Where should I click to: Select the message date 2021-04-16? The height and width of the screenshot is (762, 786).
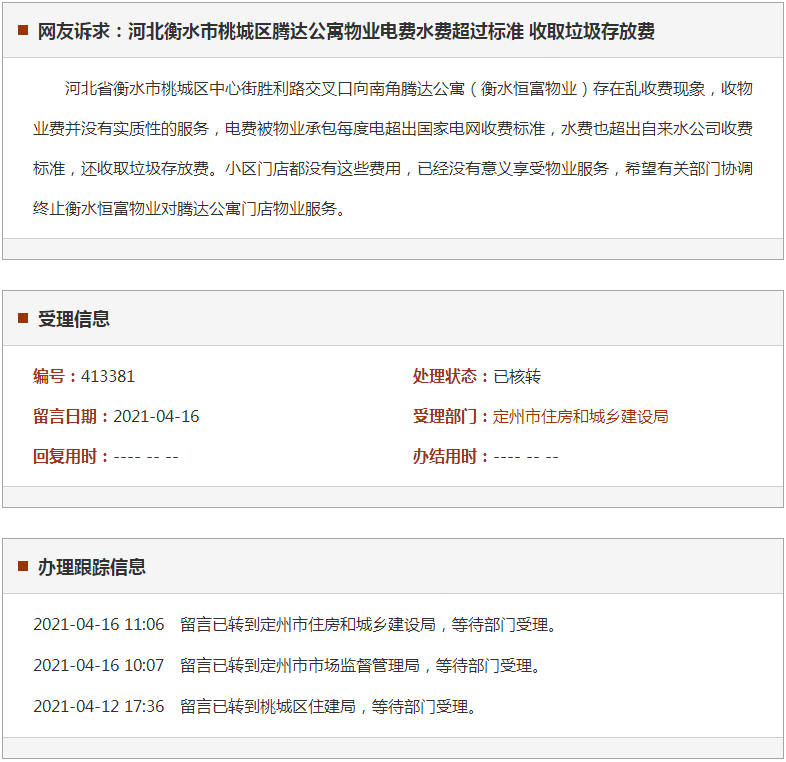point(156,417)
